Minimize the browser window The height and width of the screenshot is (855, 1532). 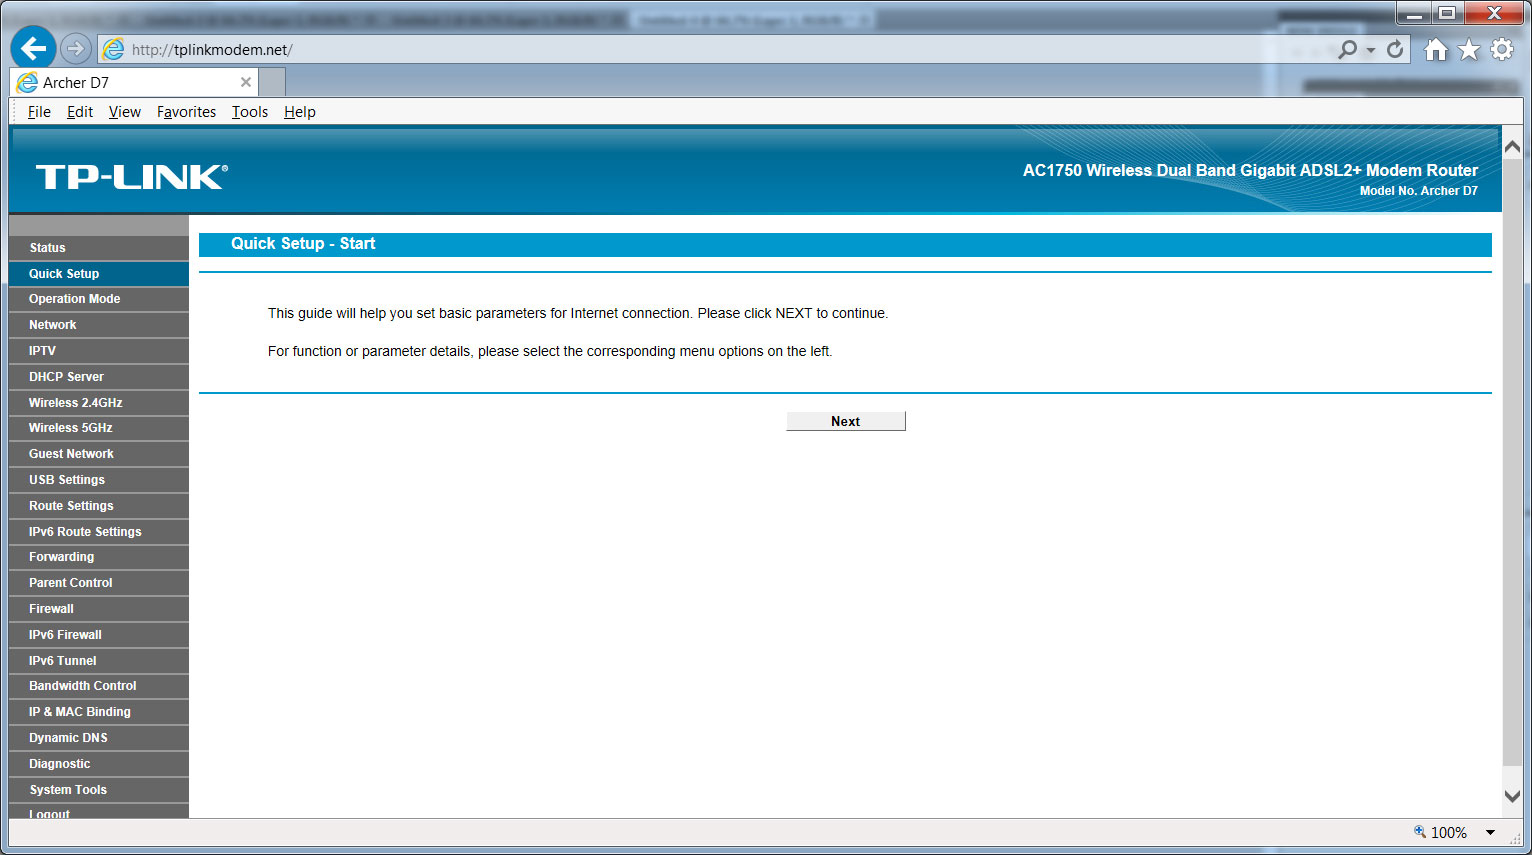1414,13
